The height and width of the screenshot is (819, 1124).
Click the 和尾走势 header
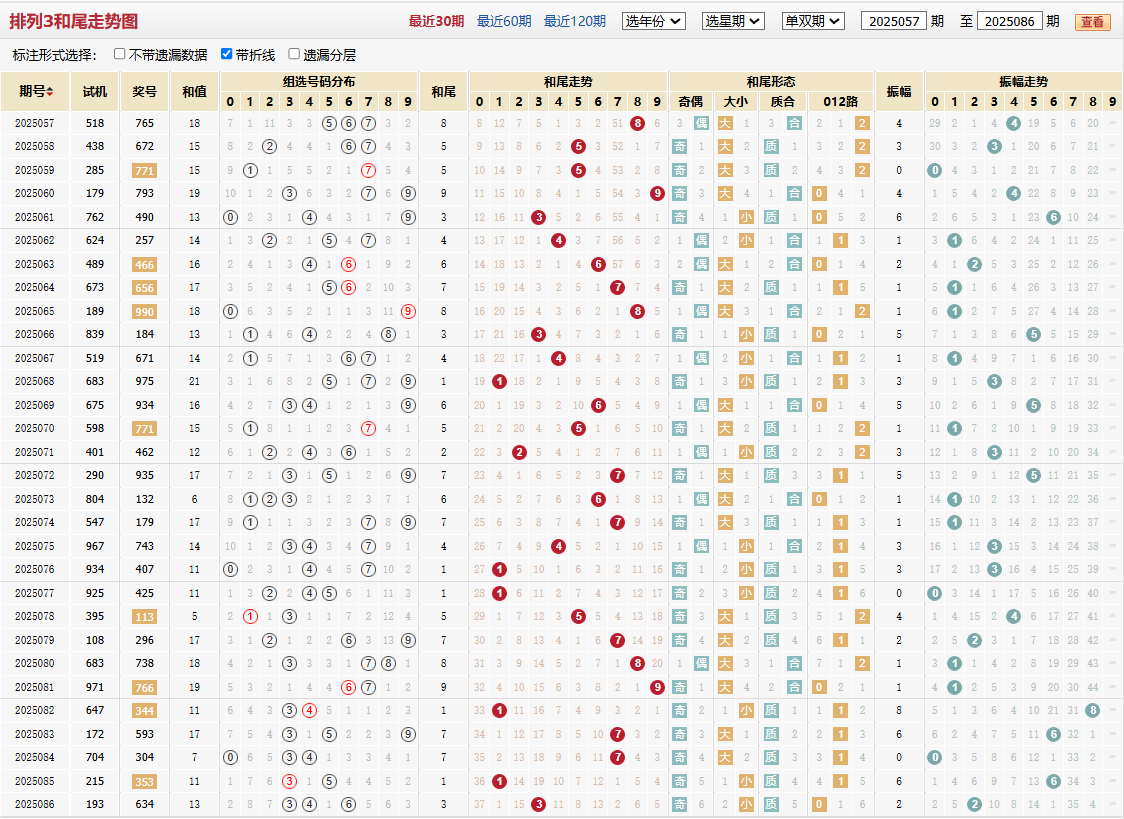pyautogui.click(x=568, y=82)
